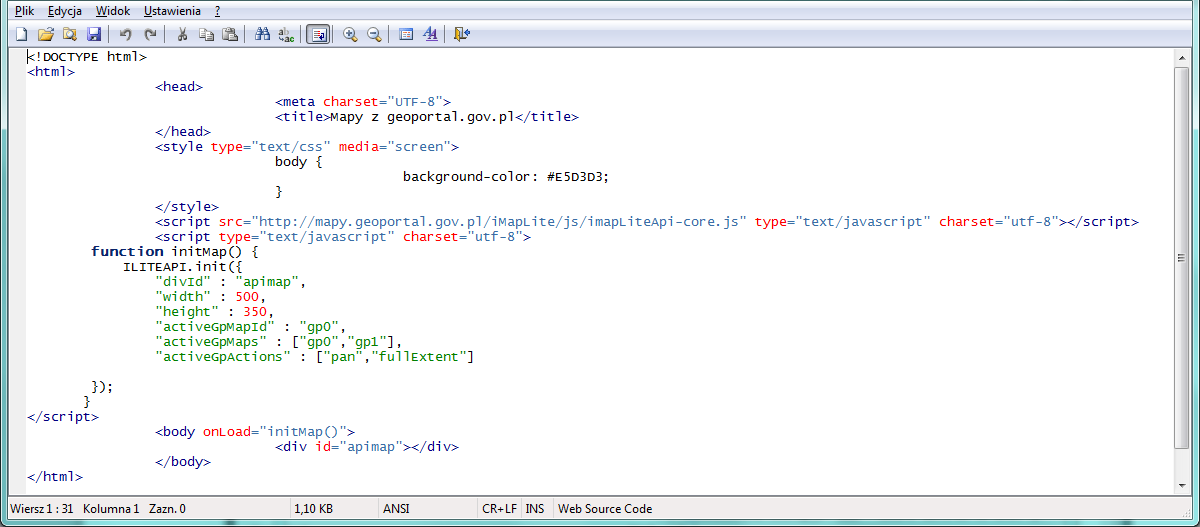1200x527 pixels.
Task: Open the Plik menu
Action: [x=24, y=11]
